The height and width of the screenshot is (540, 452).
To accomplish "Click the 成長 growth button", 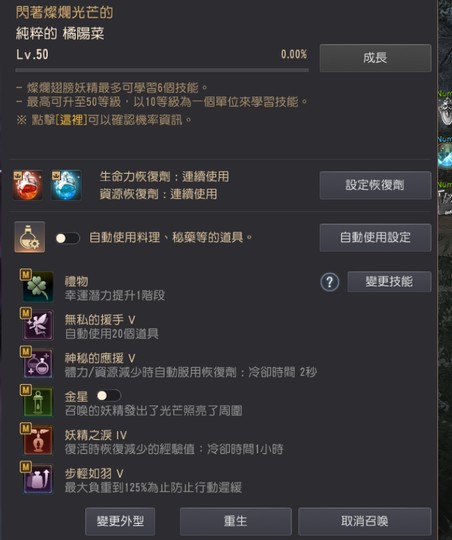I will coord(375,58).
